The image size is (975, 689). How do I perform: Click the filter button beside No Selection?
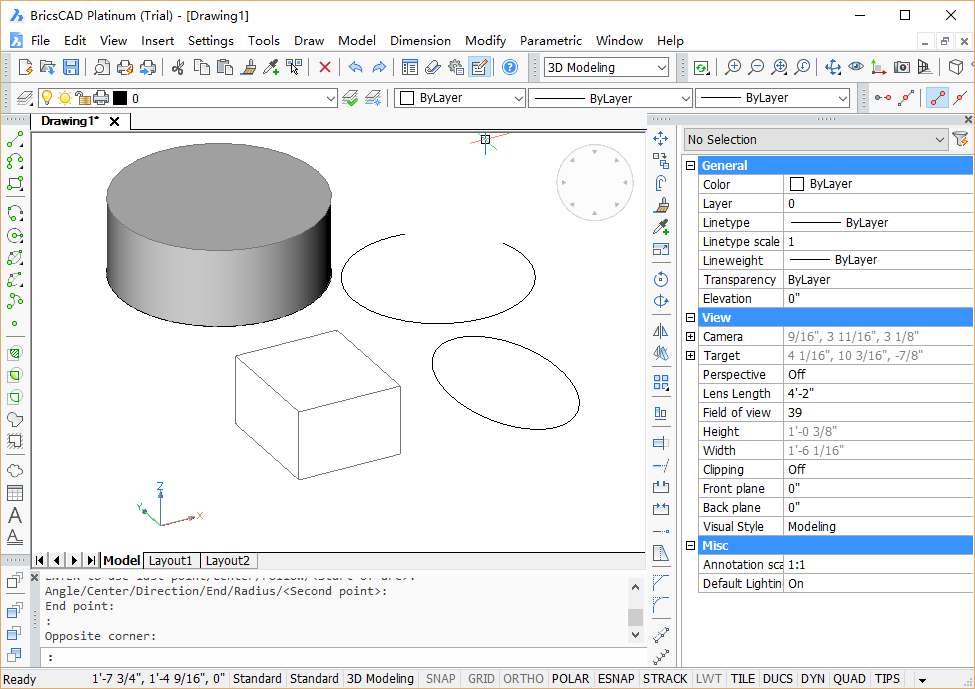[959, 140]
